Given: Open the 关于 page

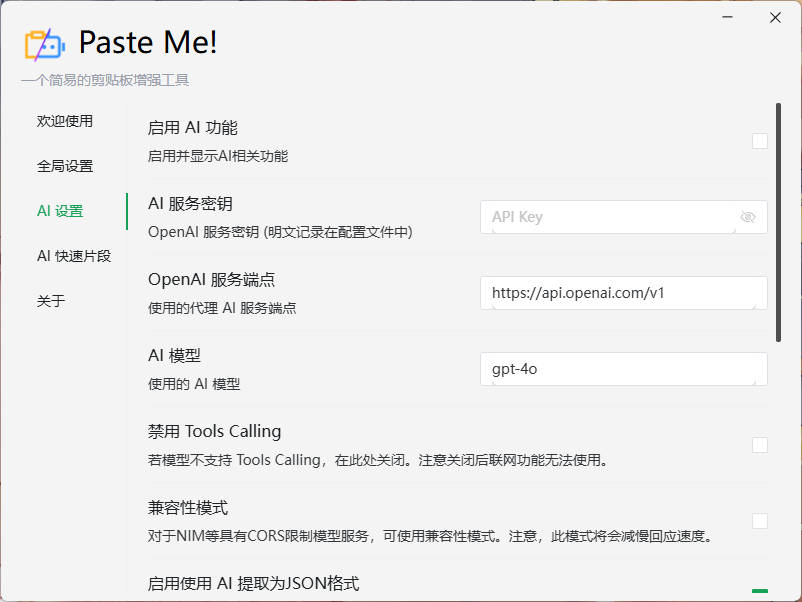Looking at the screenshot, I should click(50, 301).
